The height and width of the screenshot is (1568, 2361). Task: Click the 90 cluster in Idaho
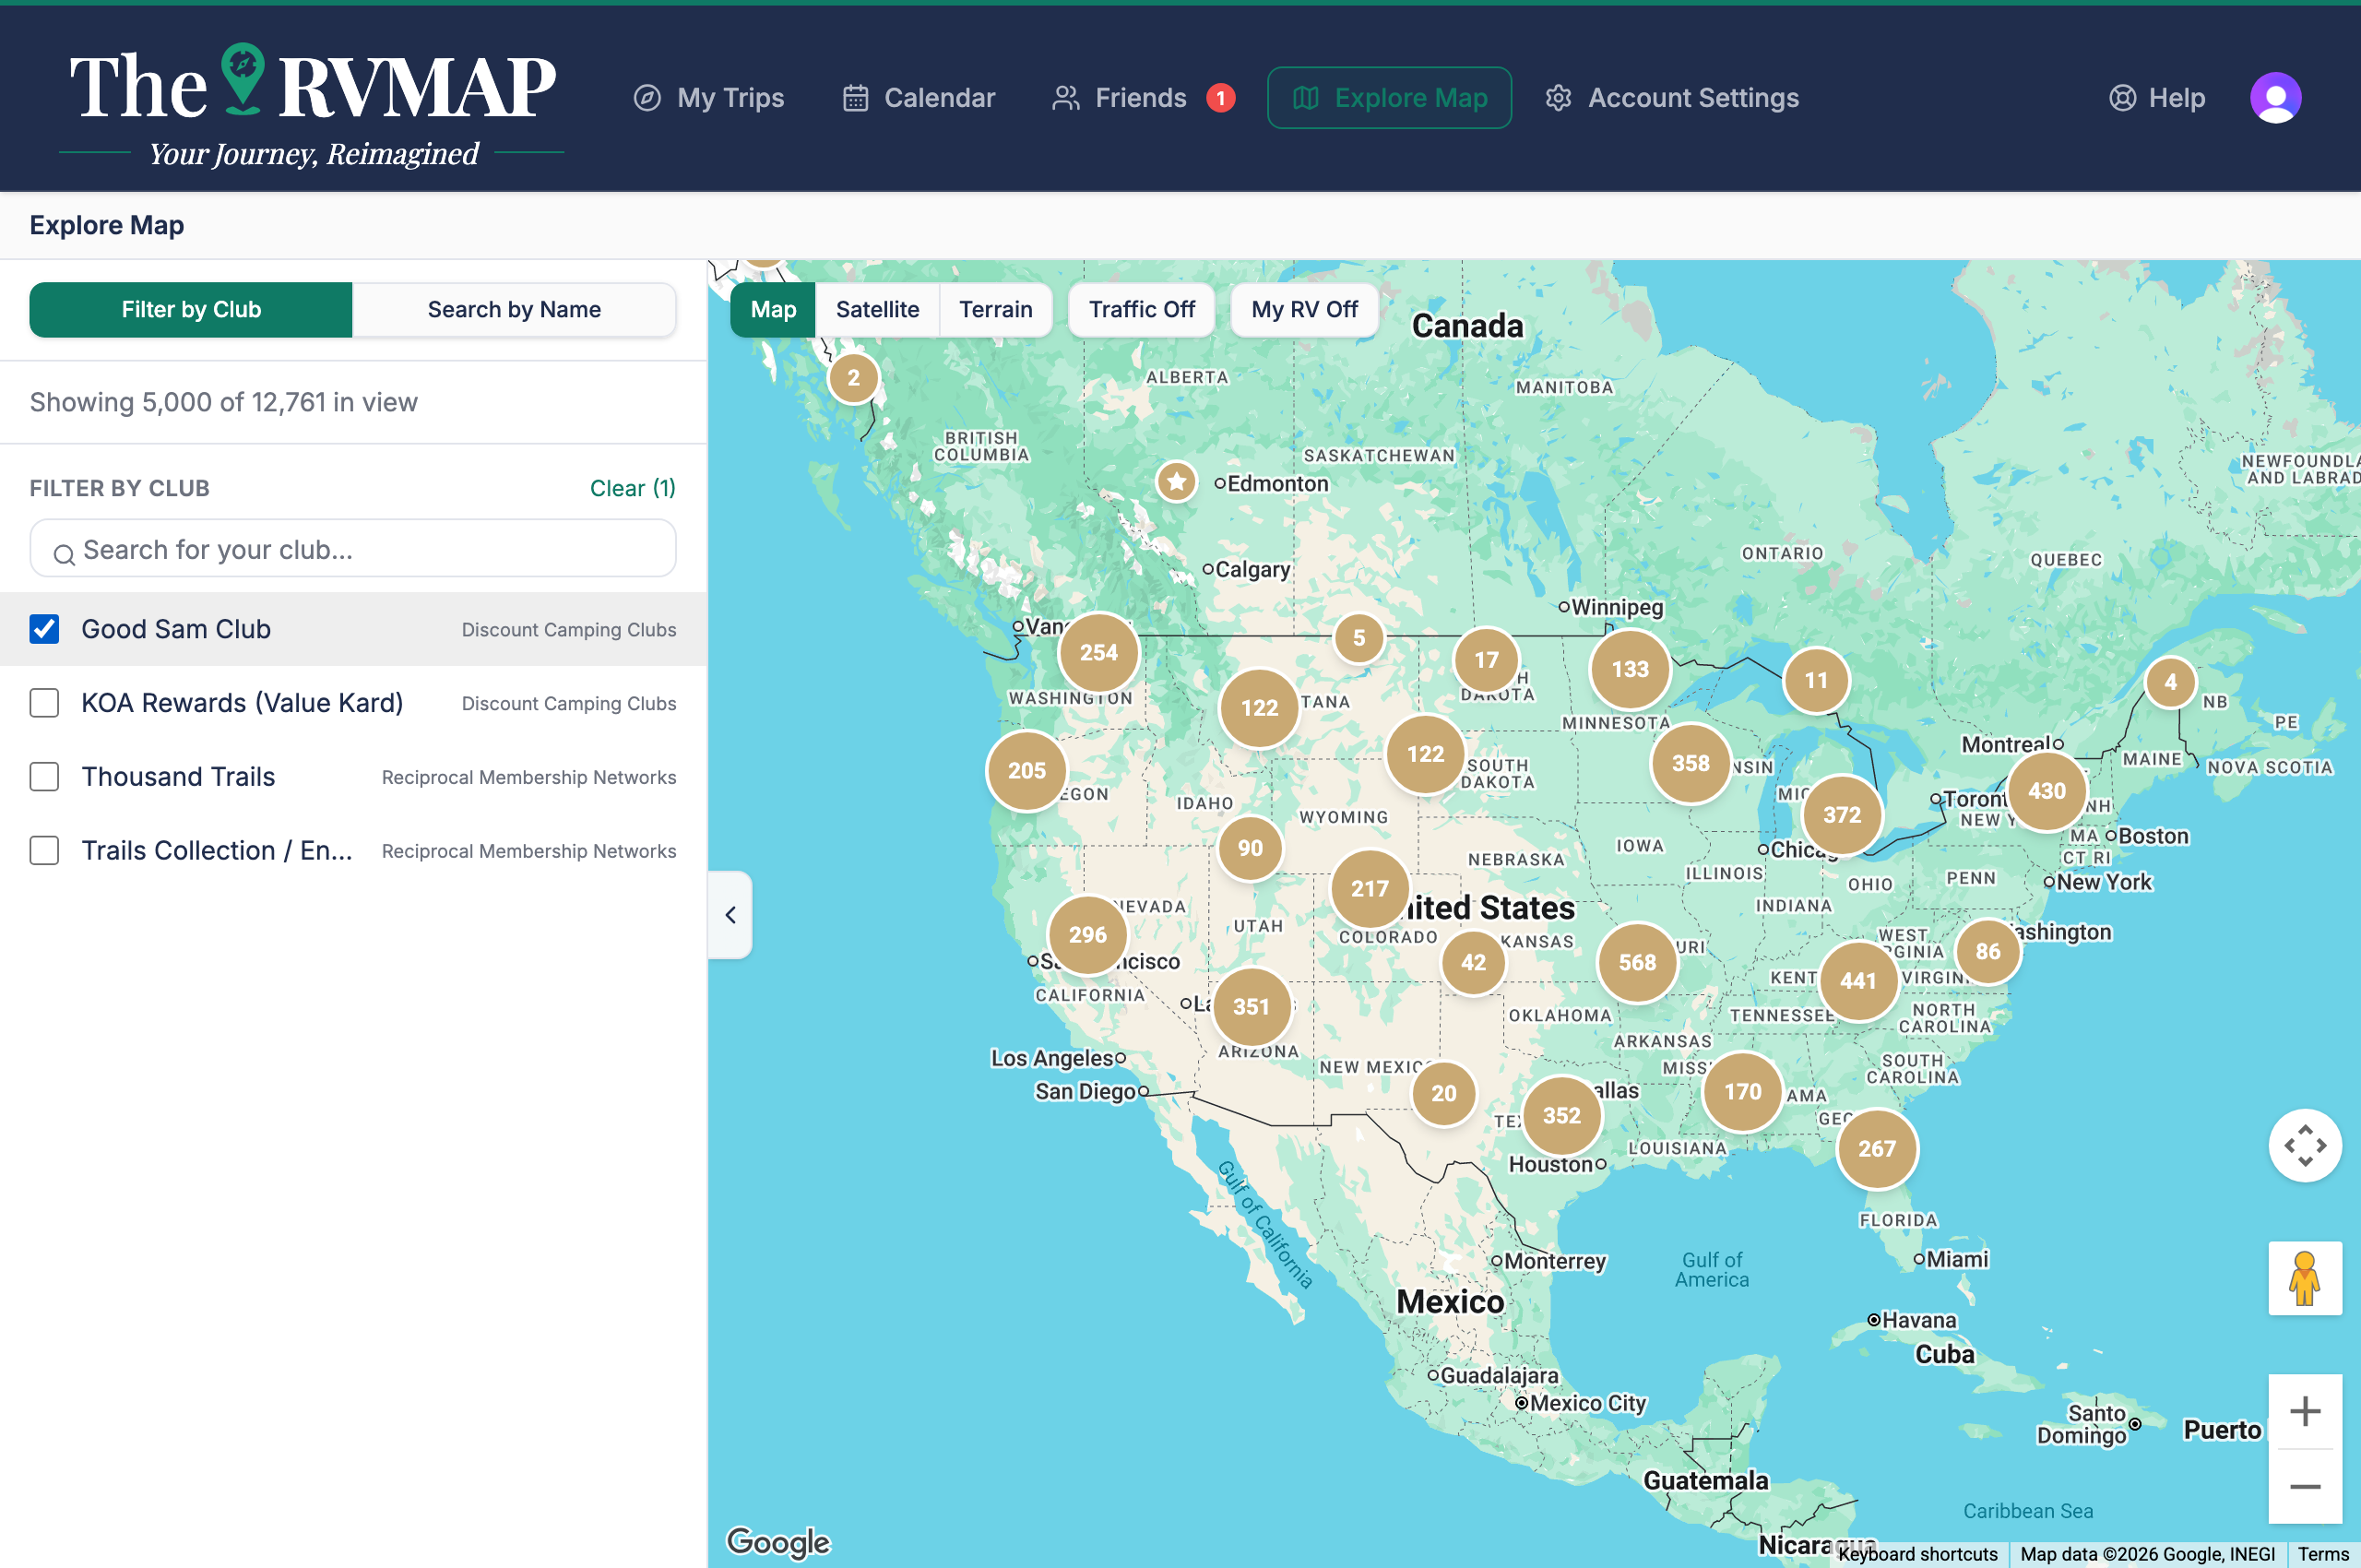1250,848
